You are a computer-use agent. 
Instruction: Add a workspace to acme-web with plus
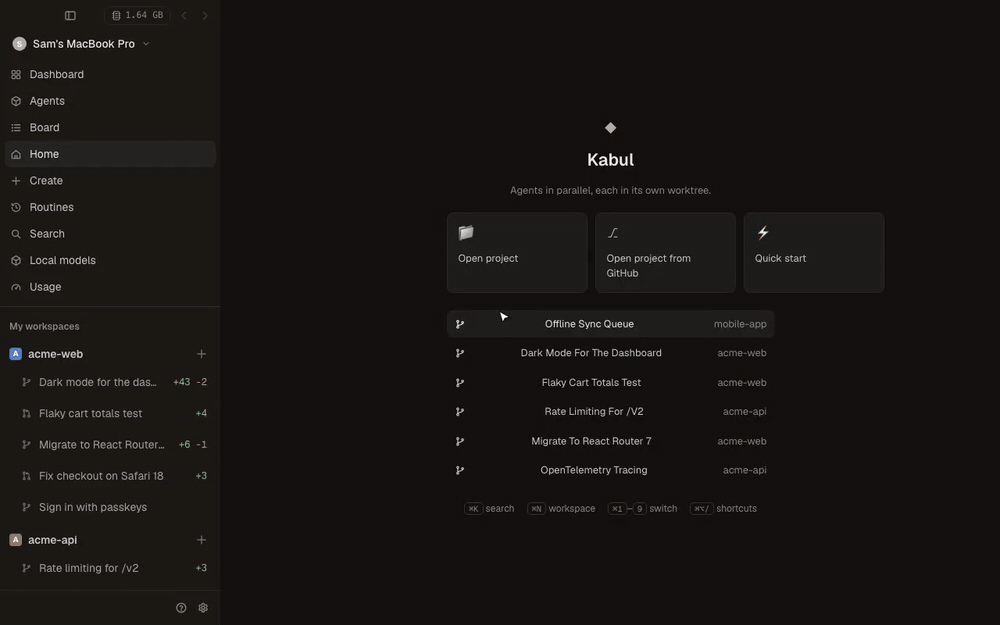[x=202, y=354]
